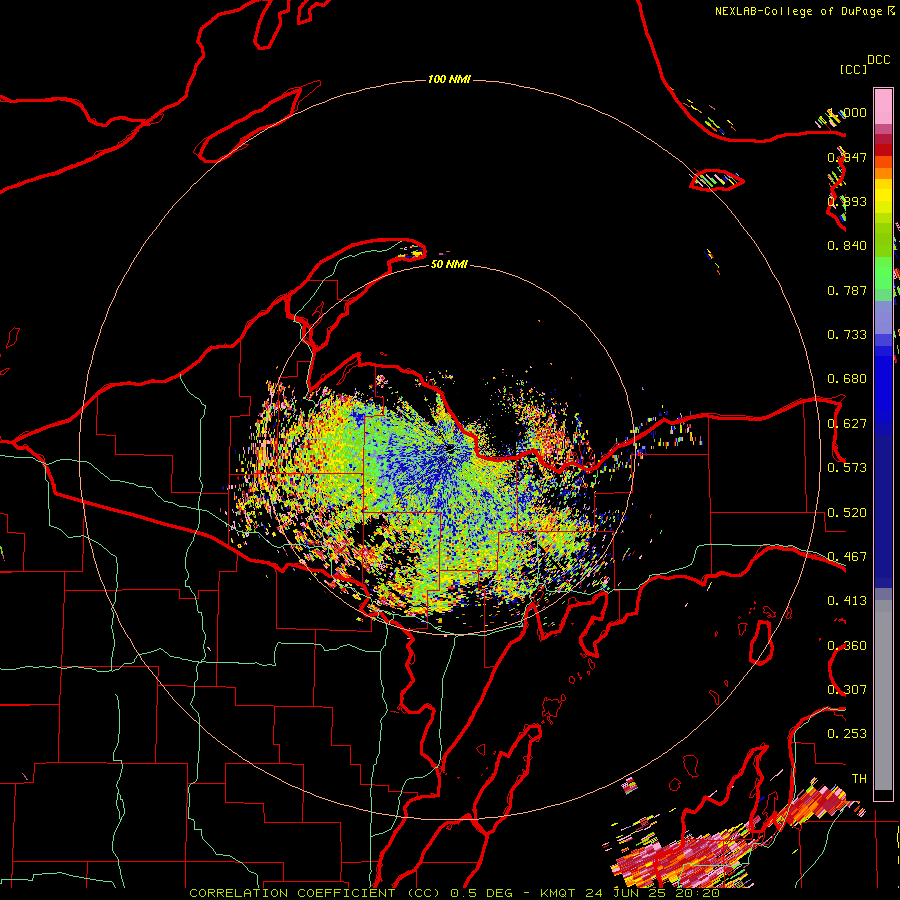Click the [CC] label above the color bar
The image size is (900, 900).
[854, 69]
